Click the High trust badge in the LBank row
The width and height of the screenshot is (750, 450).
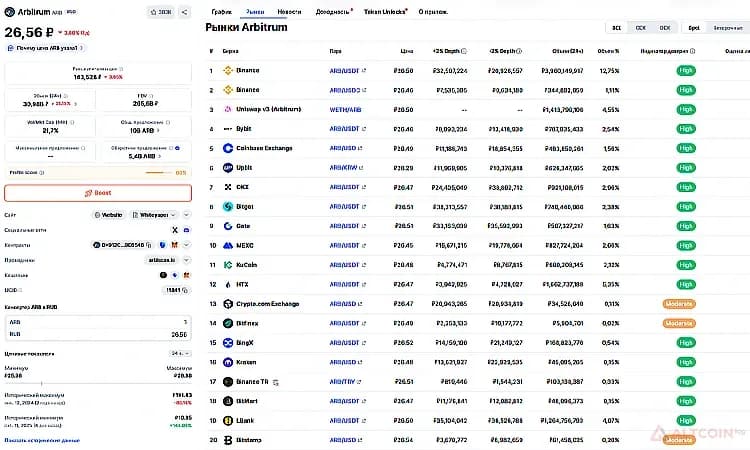pyautogui.click(x=686, y=421)
